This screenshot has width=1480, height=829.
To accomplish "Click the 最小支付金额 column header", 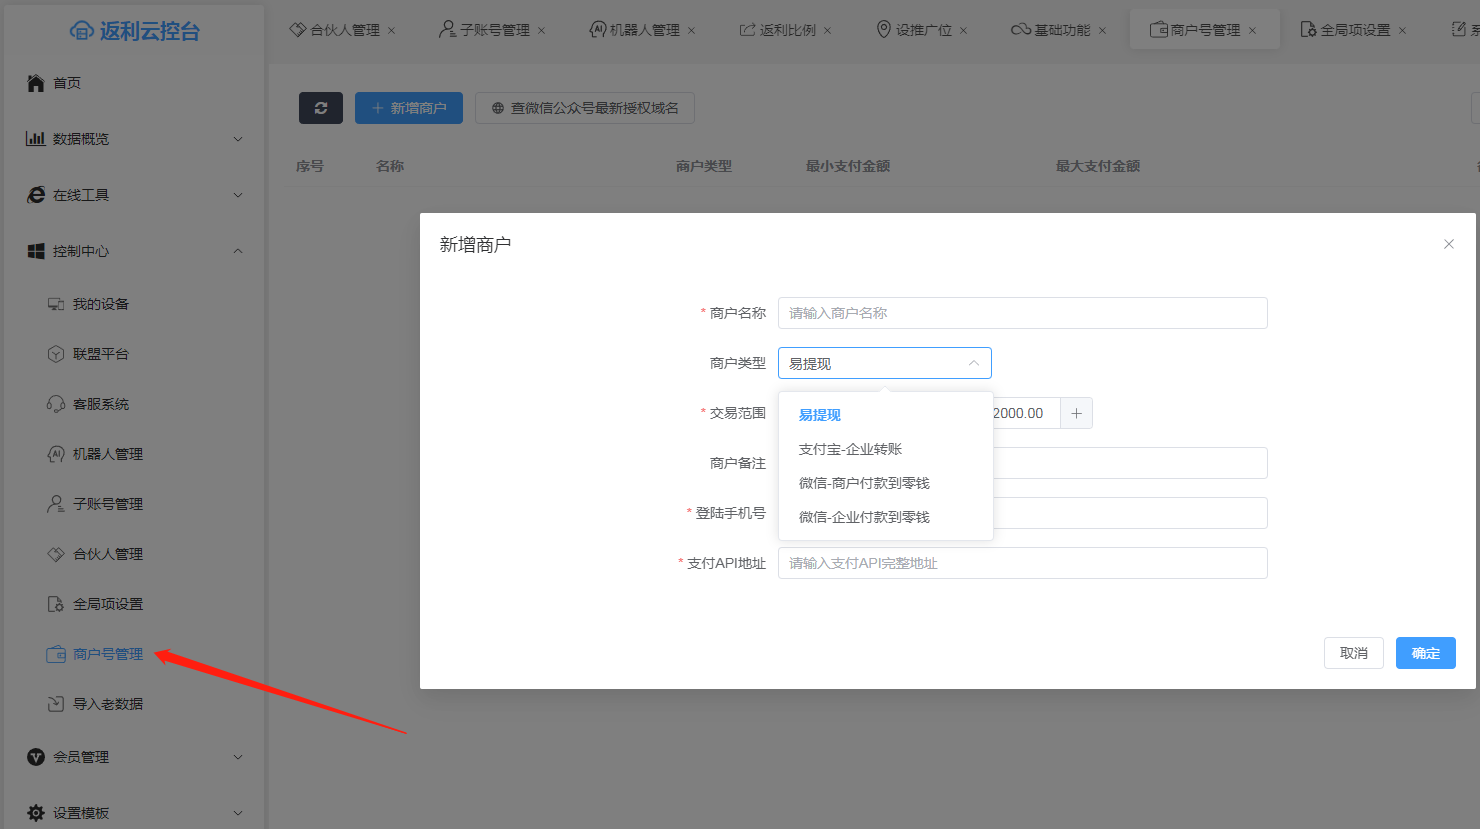I will 848,166.
